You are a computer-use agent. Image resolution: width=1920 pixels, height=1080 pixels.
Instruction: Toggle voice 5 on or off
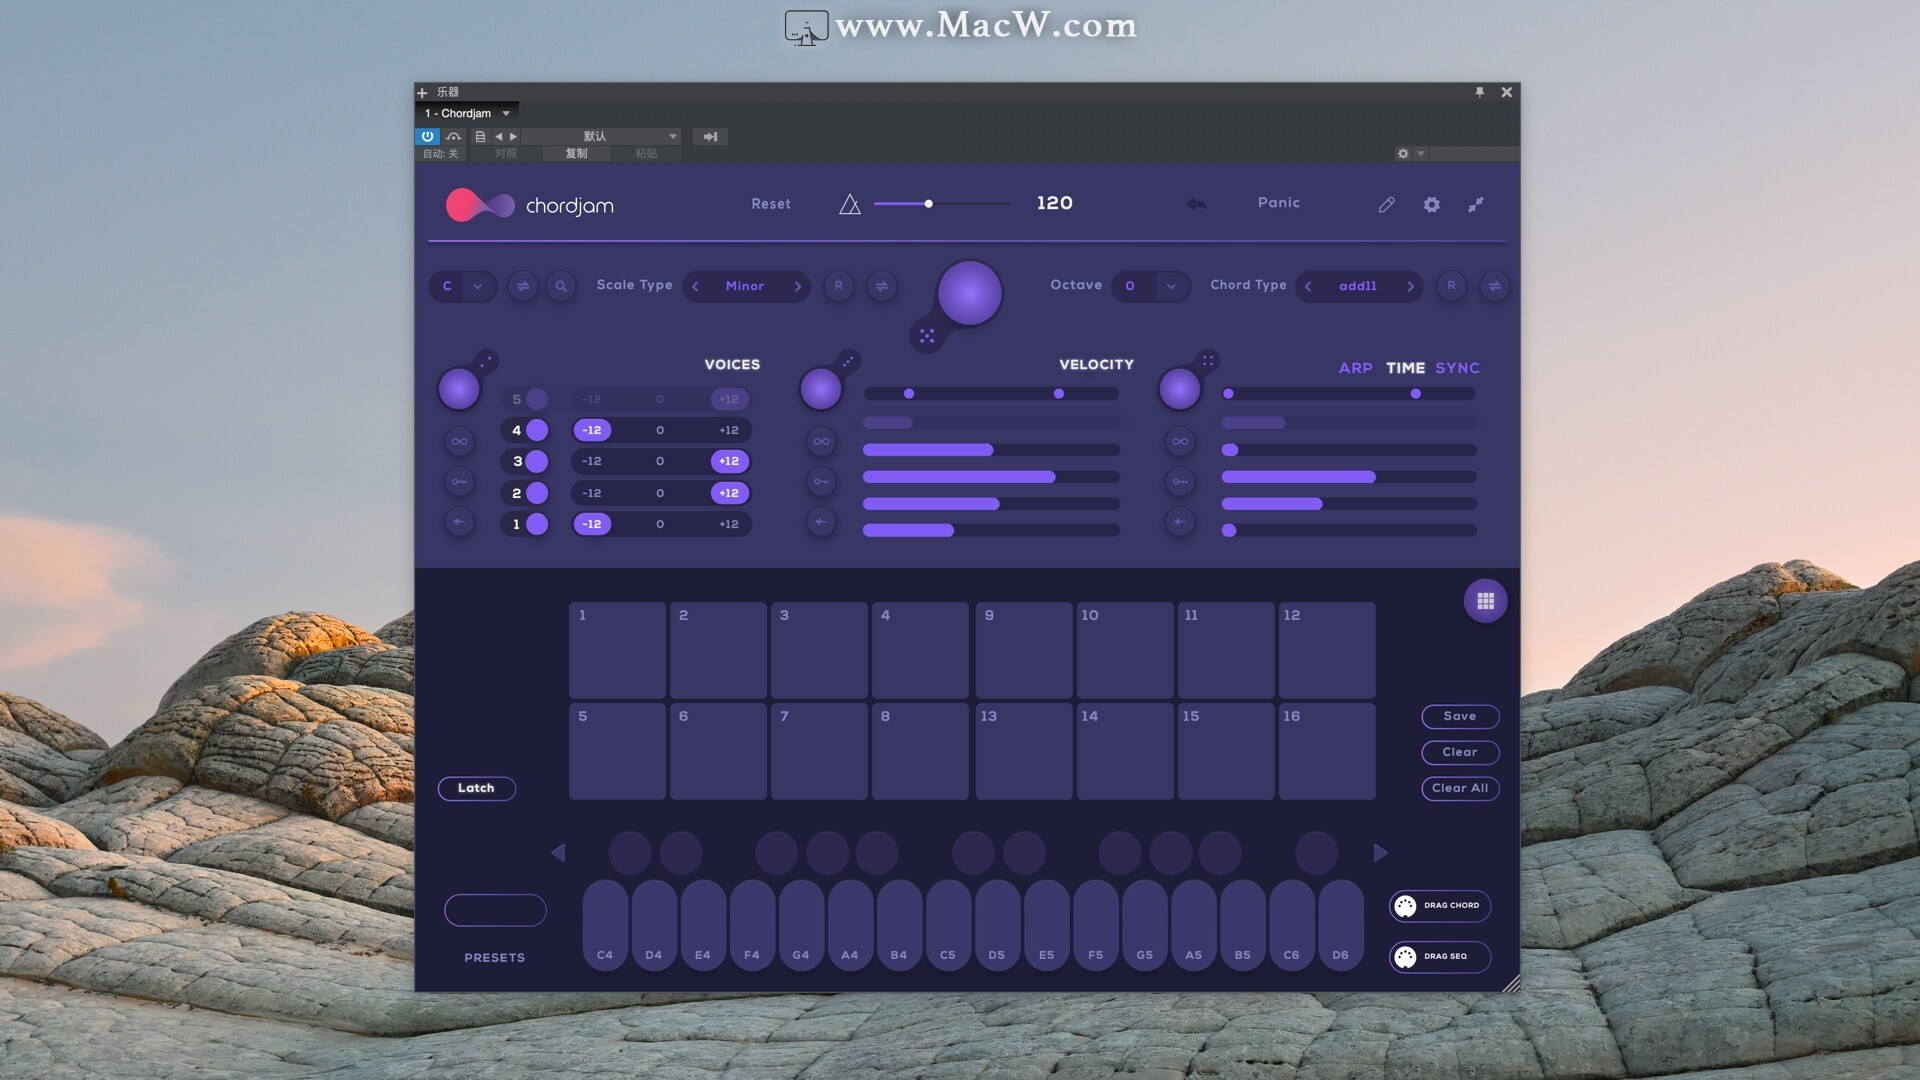click(537, 399)
